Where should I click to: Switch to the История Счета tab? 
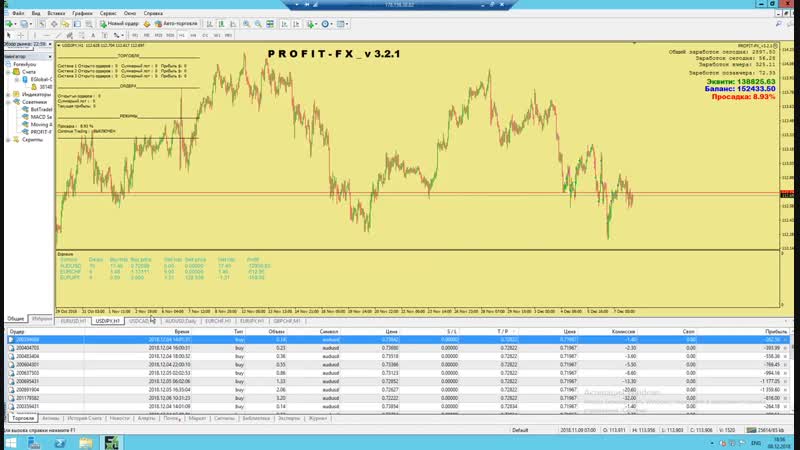pyautogui.click(x=85, y=418)
